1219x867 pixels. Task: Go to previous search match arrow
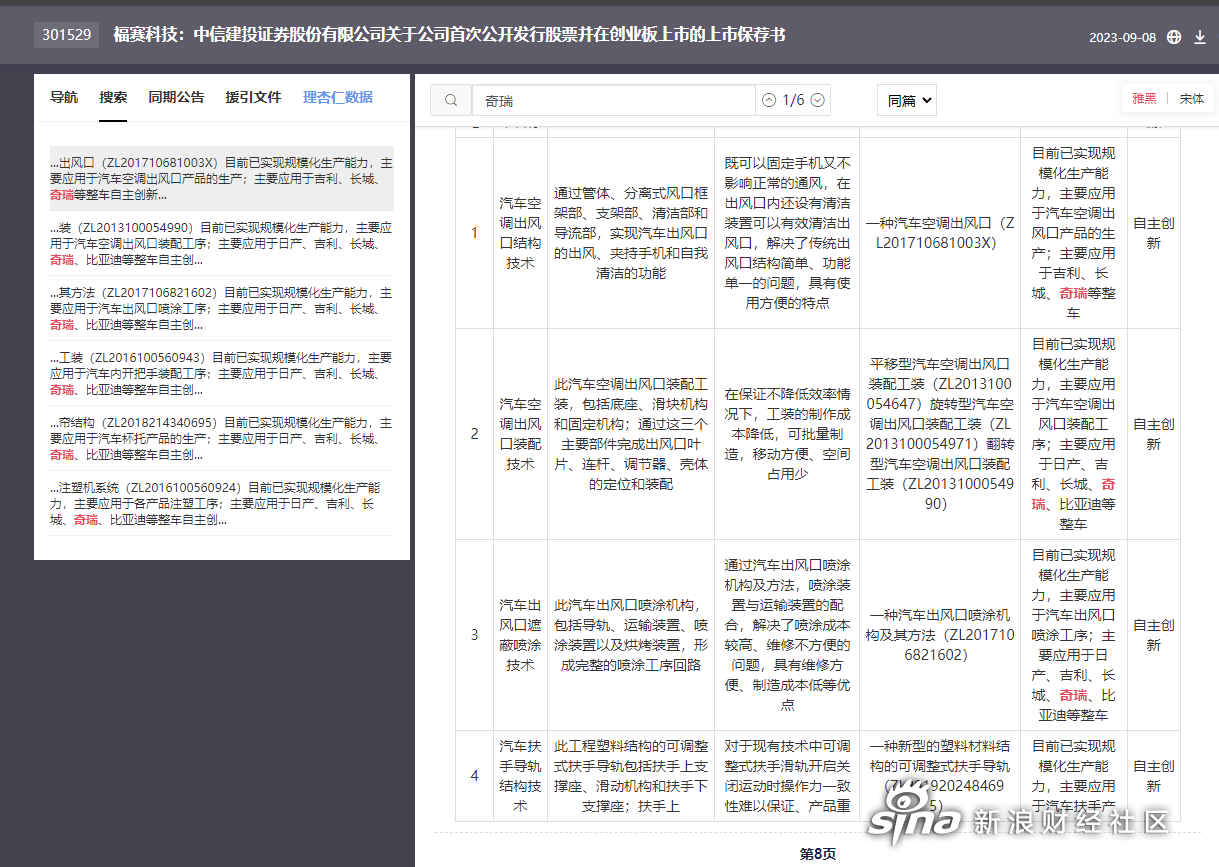(x=768, y=100)
